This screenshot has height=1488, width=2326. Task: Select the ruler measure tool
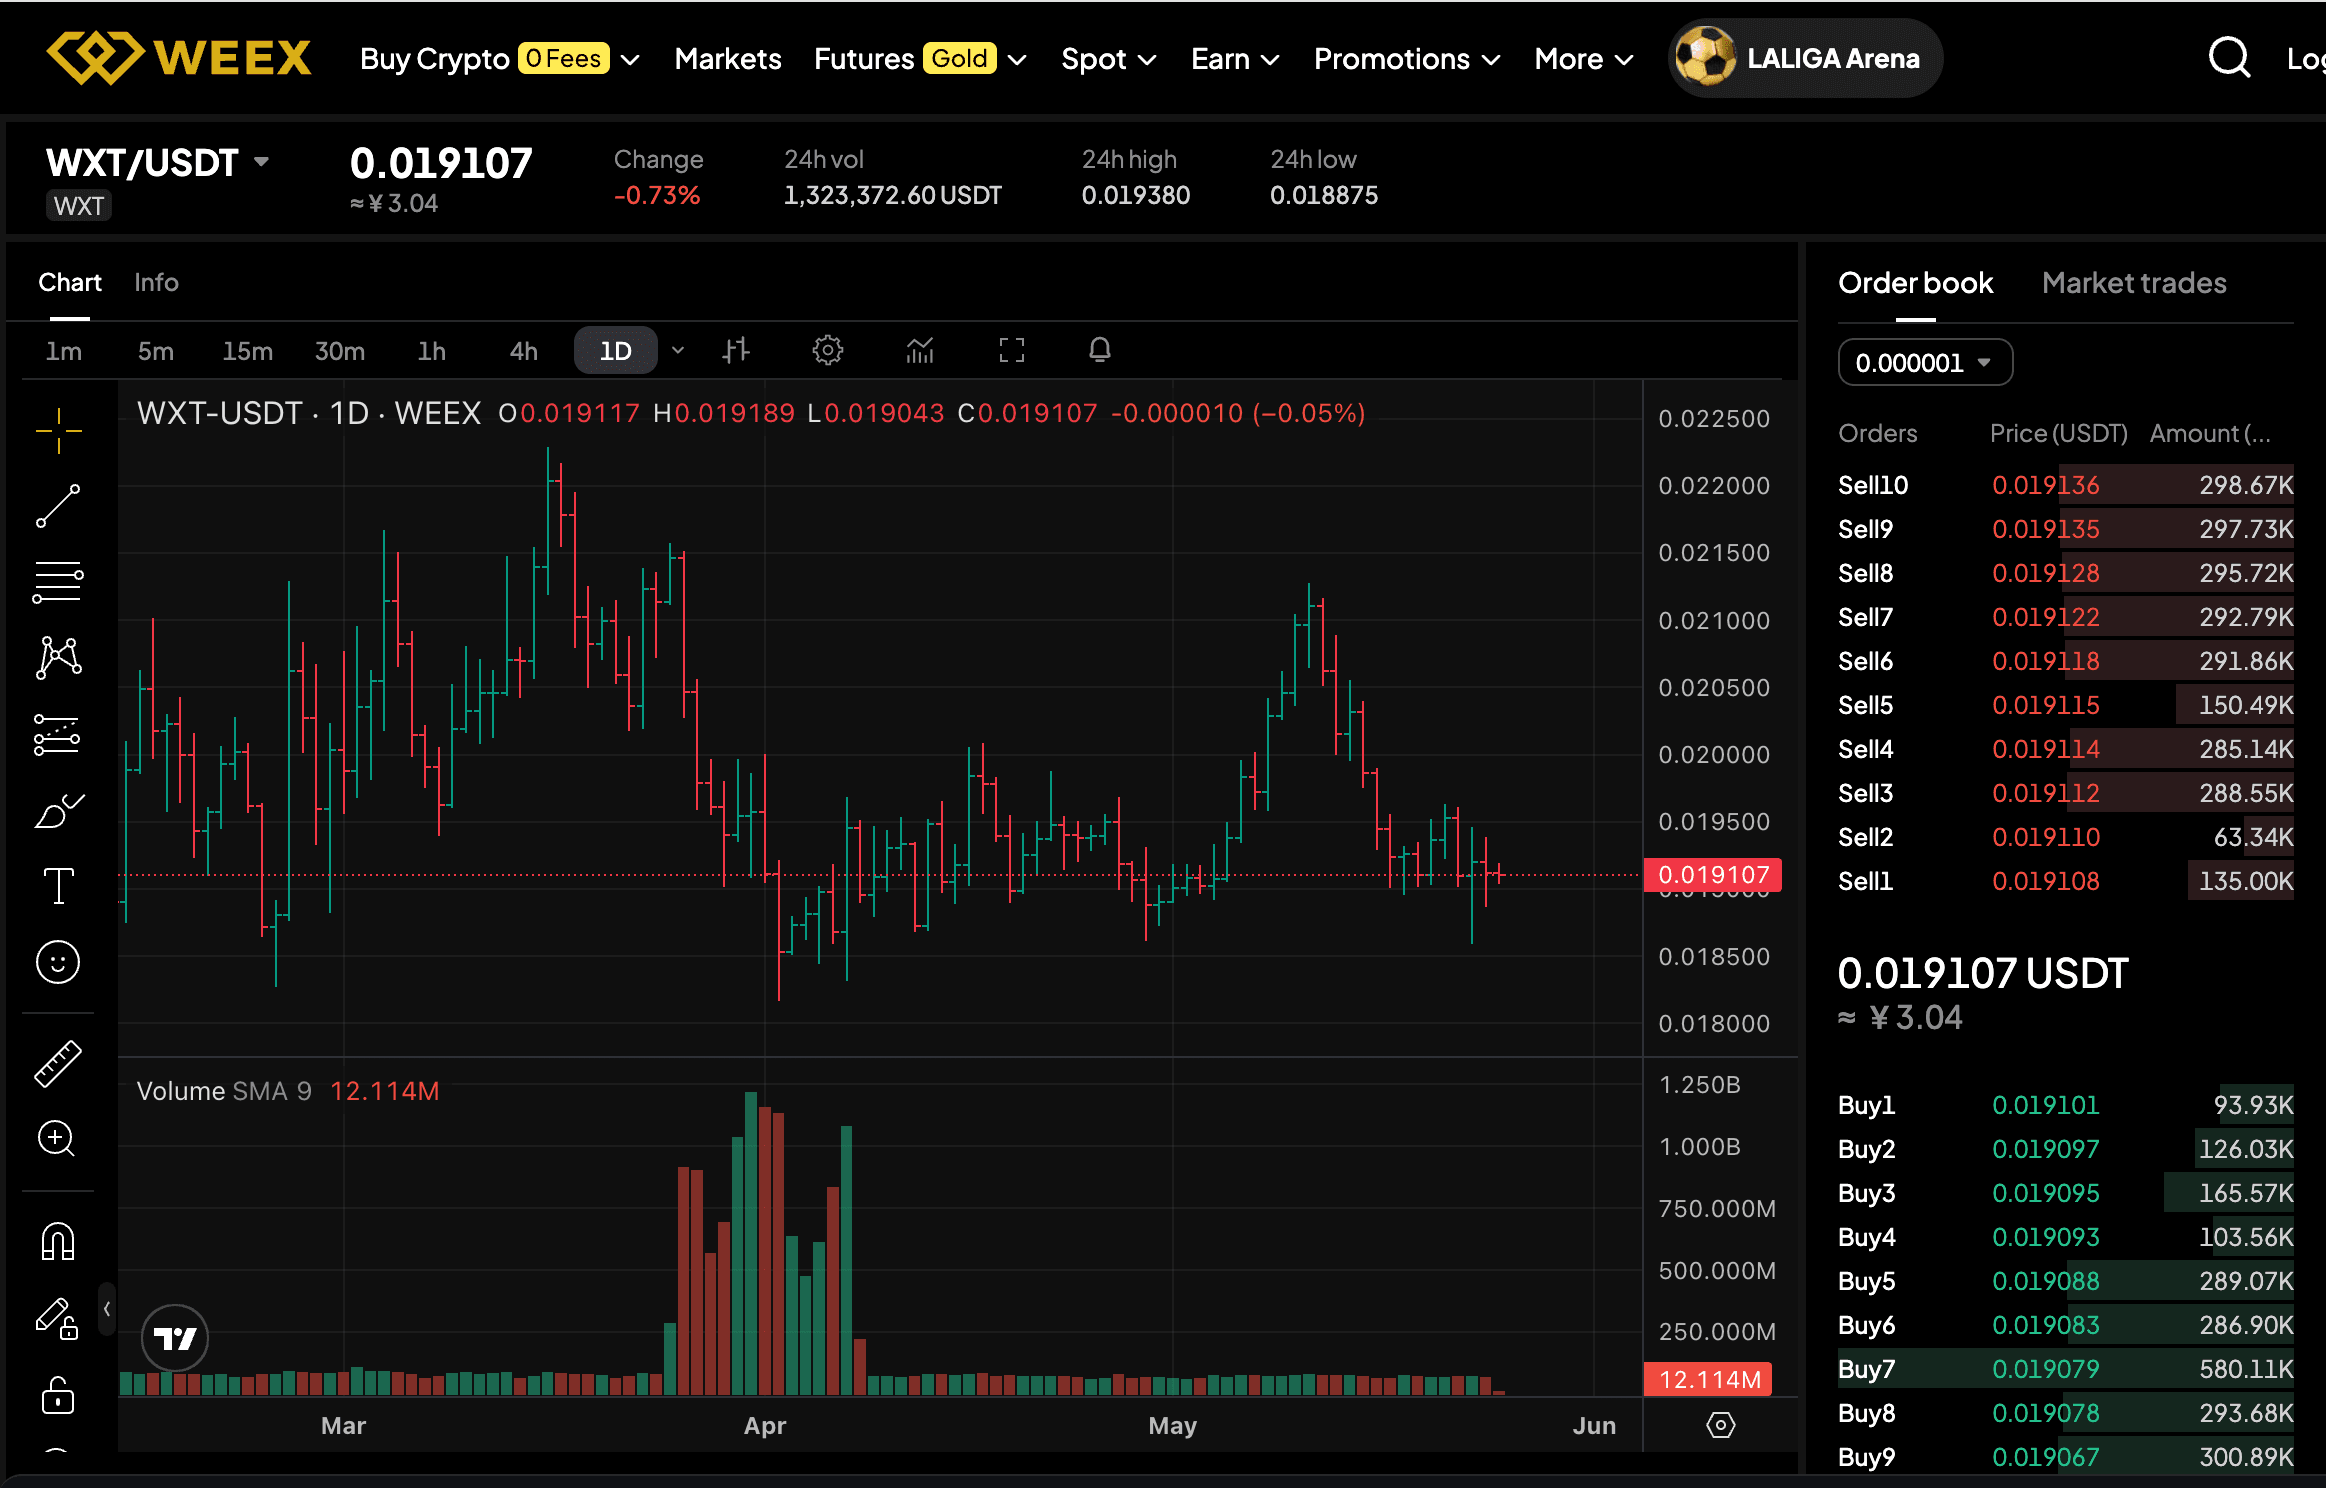(58, 1063)
